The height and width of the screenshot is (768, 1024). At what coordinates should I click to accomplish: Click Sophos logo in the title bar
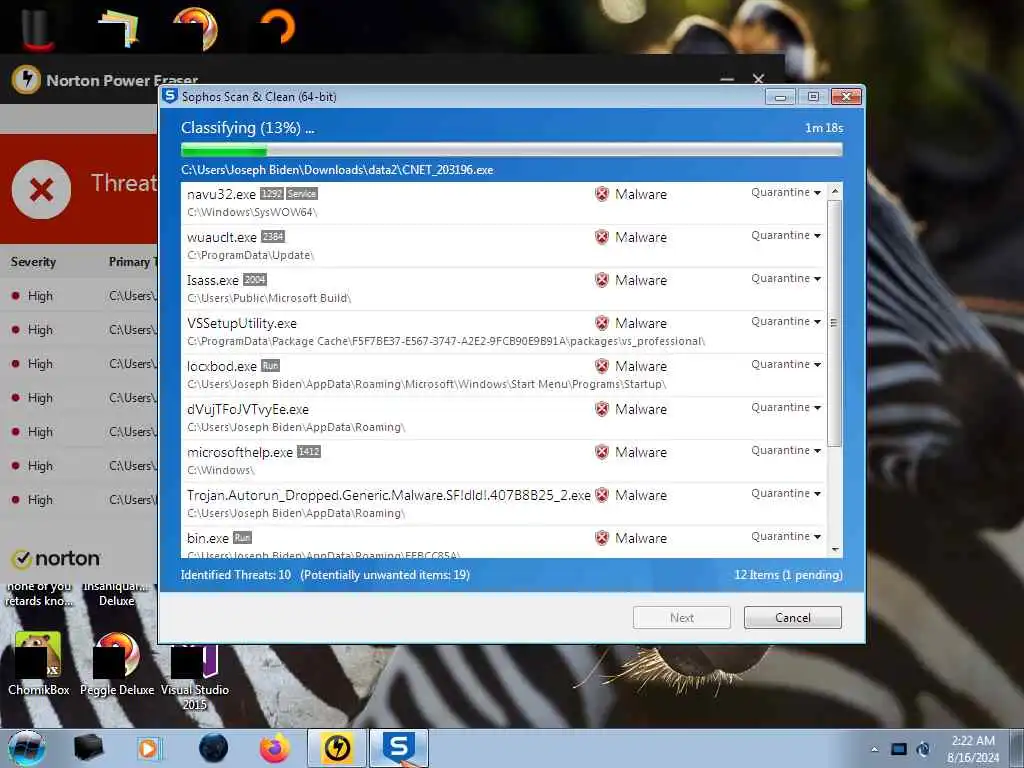click(170, 96)
